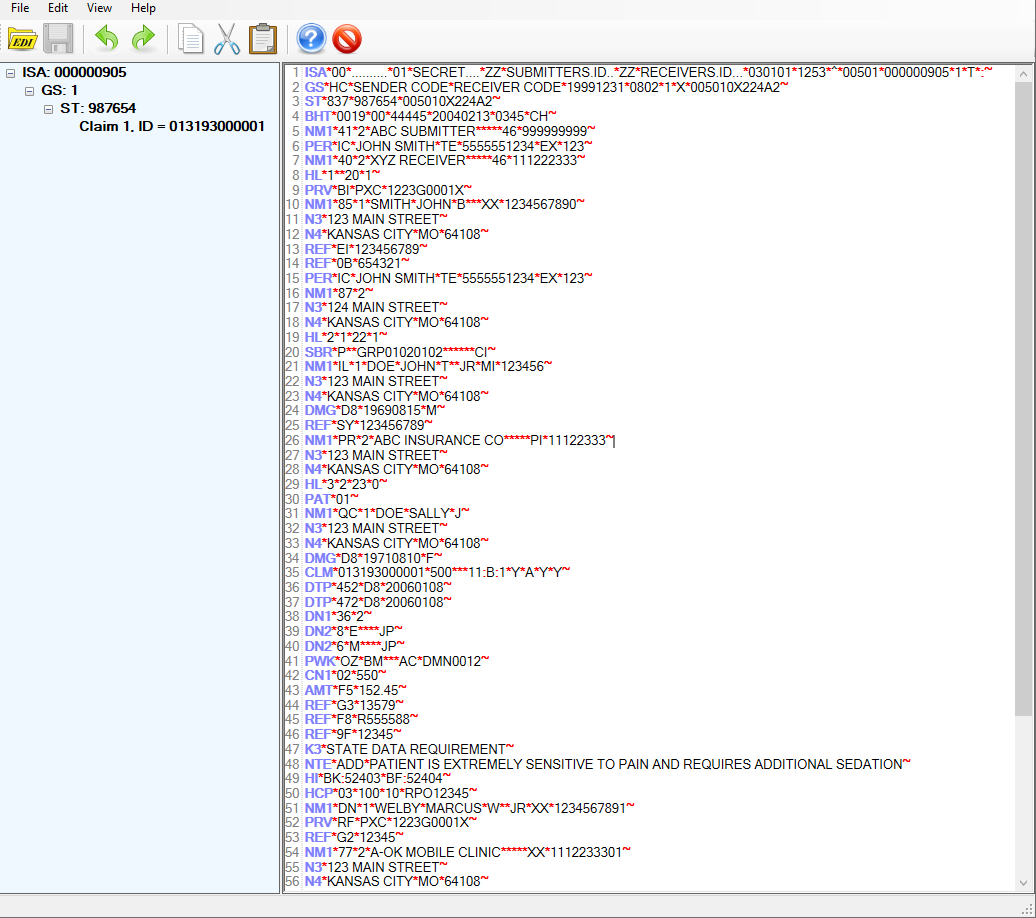The image size is (1036, 918).
Task: Open the View menu
Action: point(99,8)
